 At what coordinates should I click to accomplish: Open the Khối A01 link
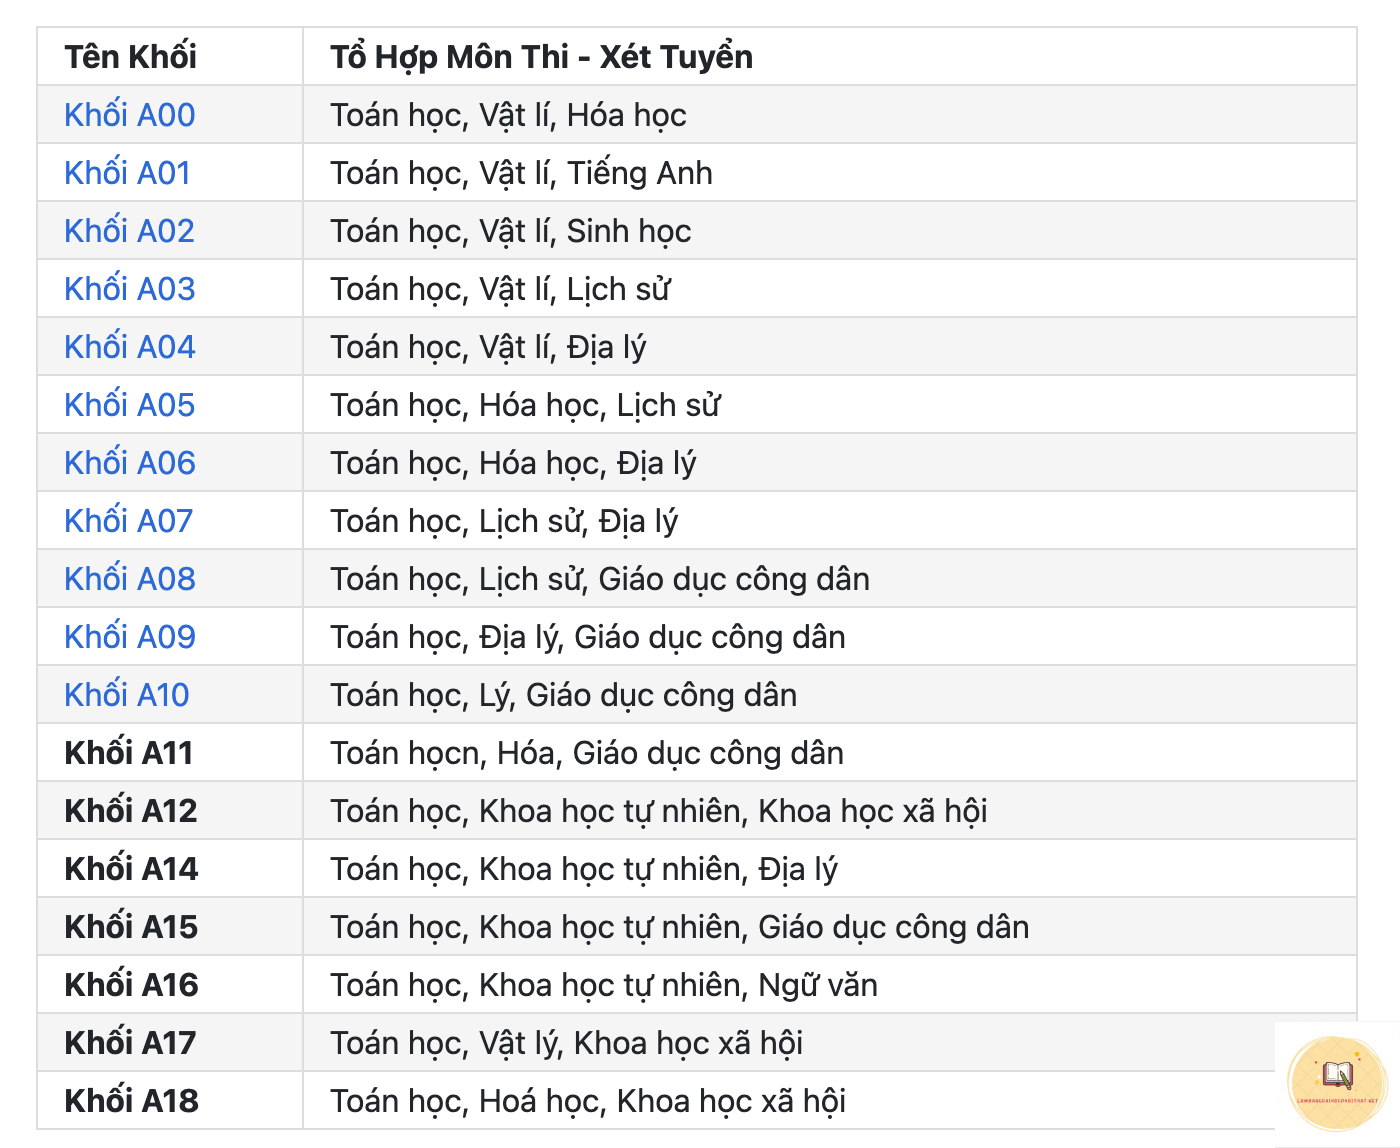click(x=128, y=173)
